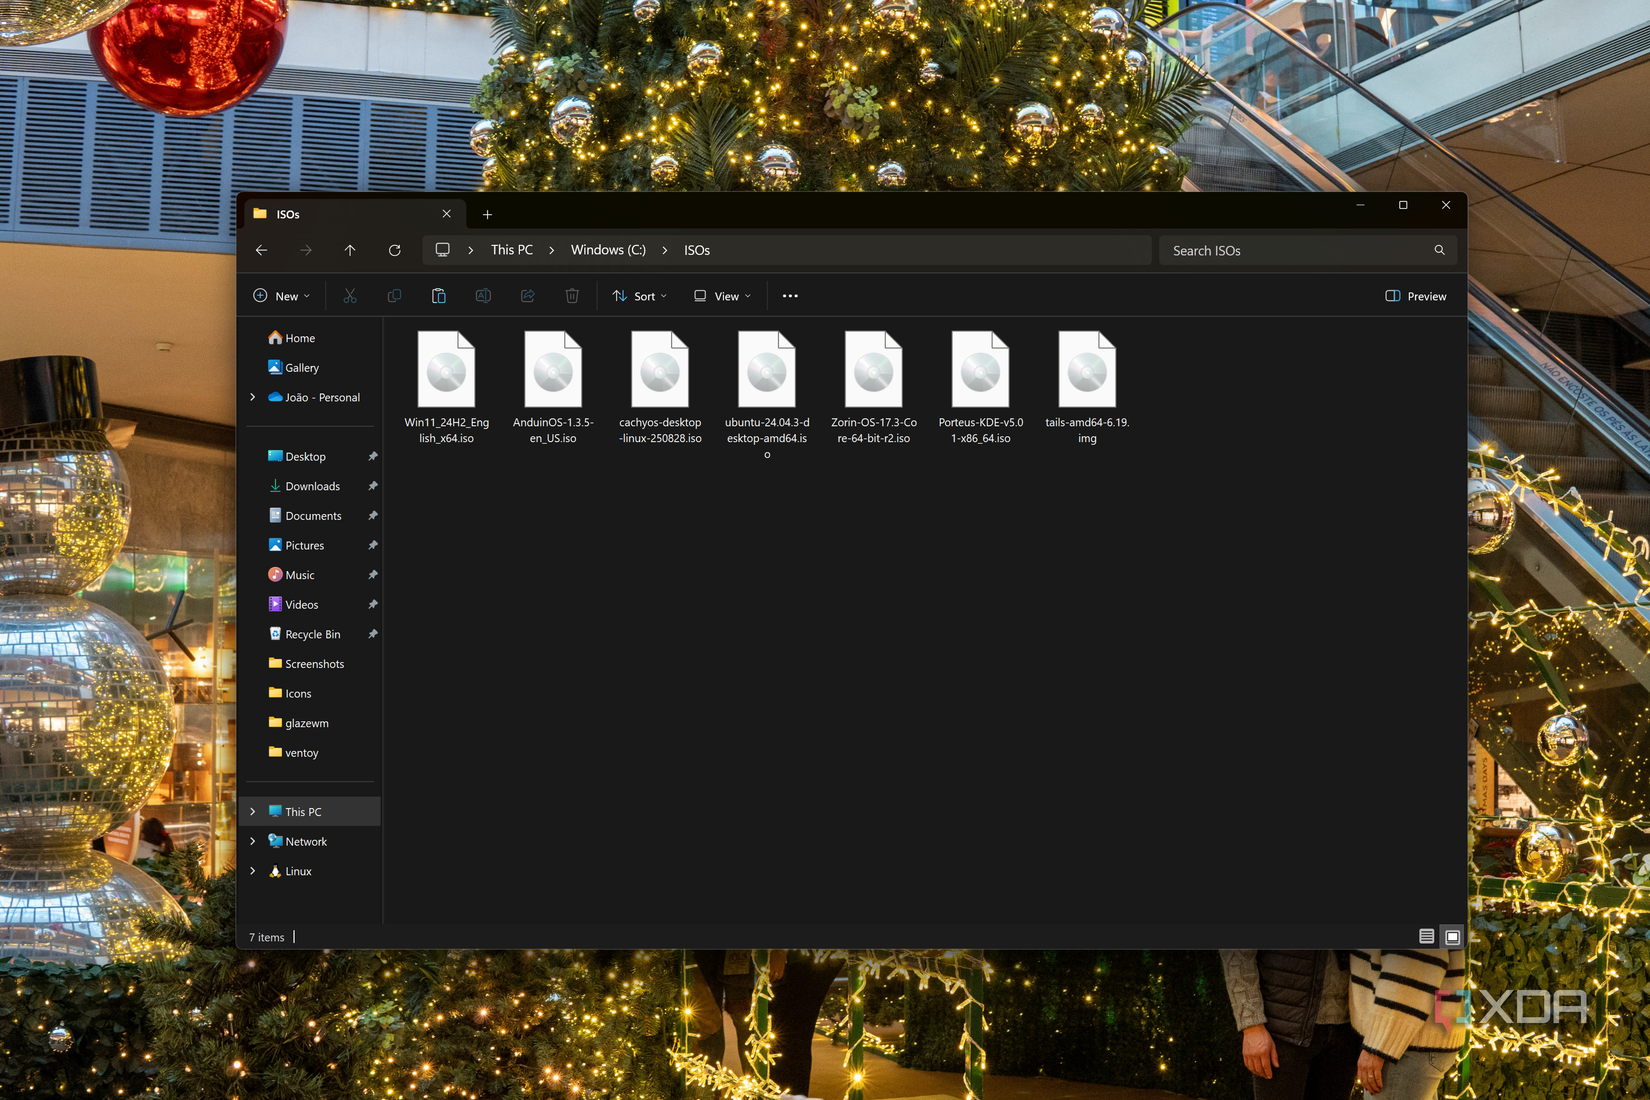Click the Share icon in toolbar

[527, 296]
